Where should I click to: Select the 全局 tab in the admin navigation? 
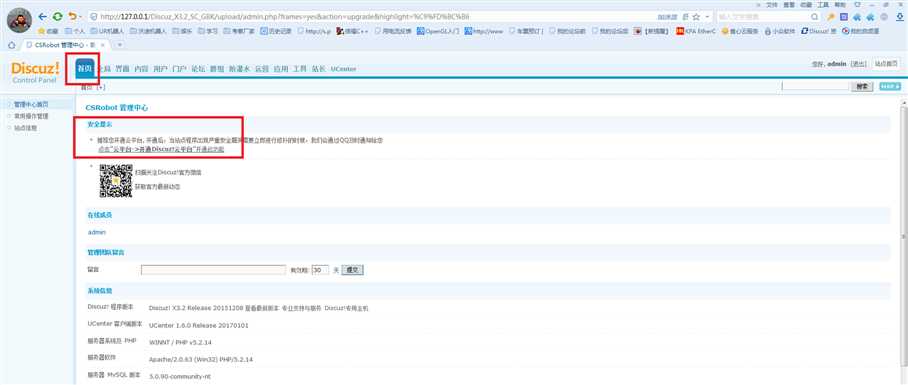click(104, 69)
